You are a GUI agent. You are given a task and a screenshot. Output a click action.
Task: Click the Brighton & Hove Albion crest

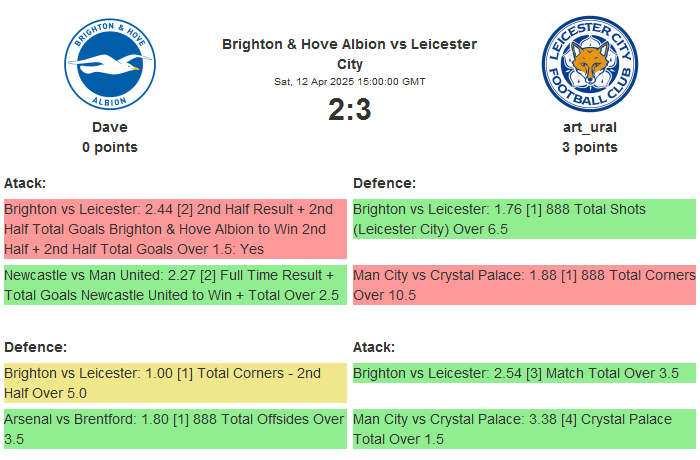(110, 66)
